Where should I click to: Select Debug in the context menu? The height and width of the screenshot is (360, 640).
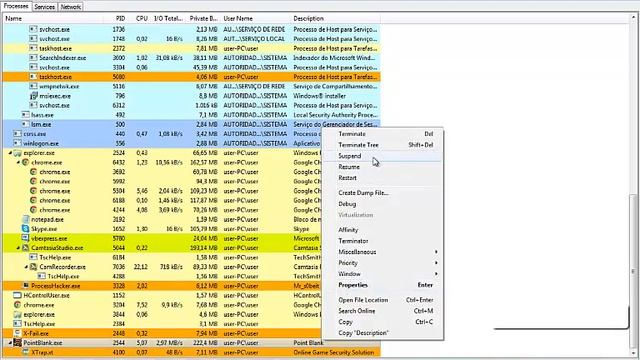tap(382, 204)
